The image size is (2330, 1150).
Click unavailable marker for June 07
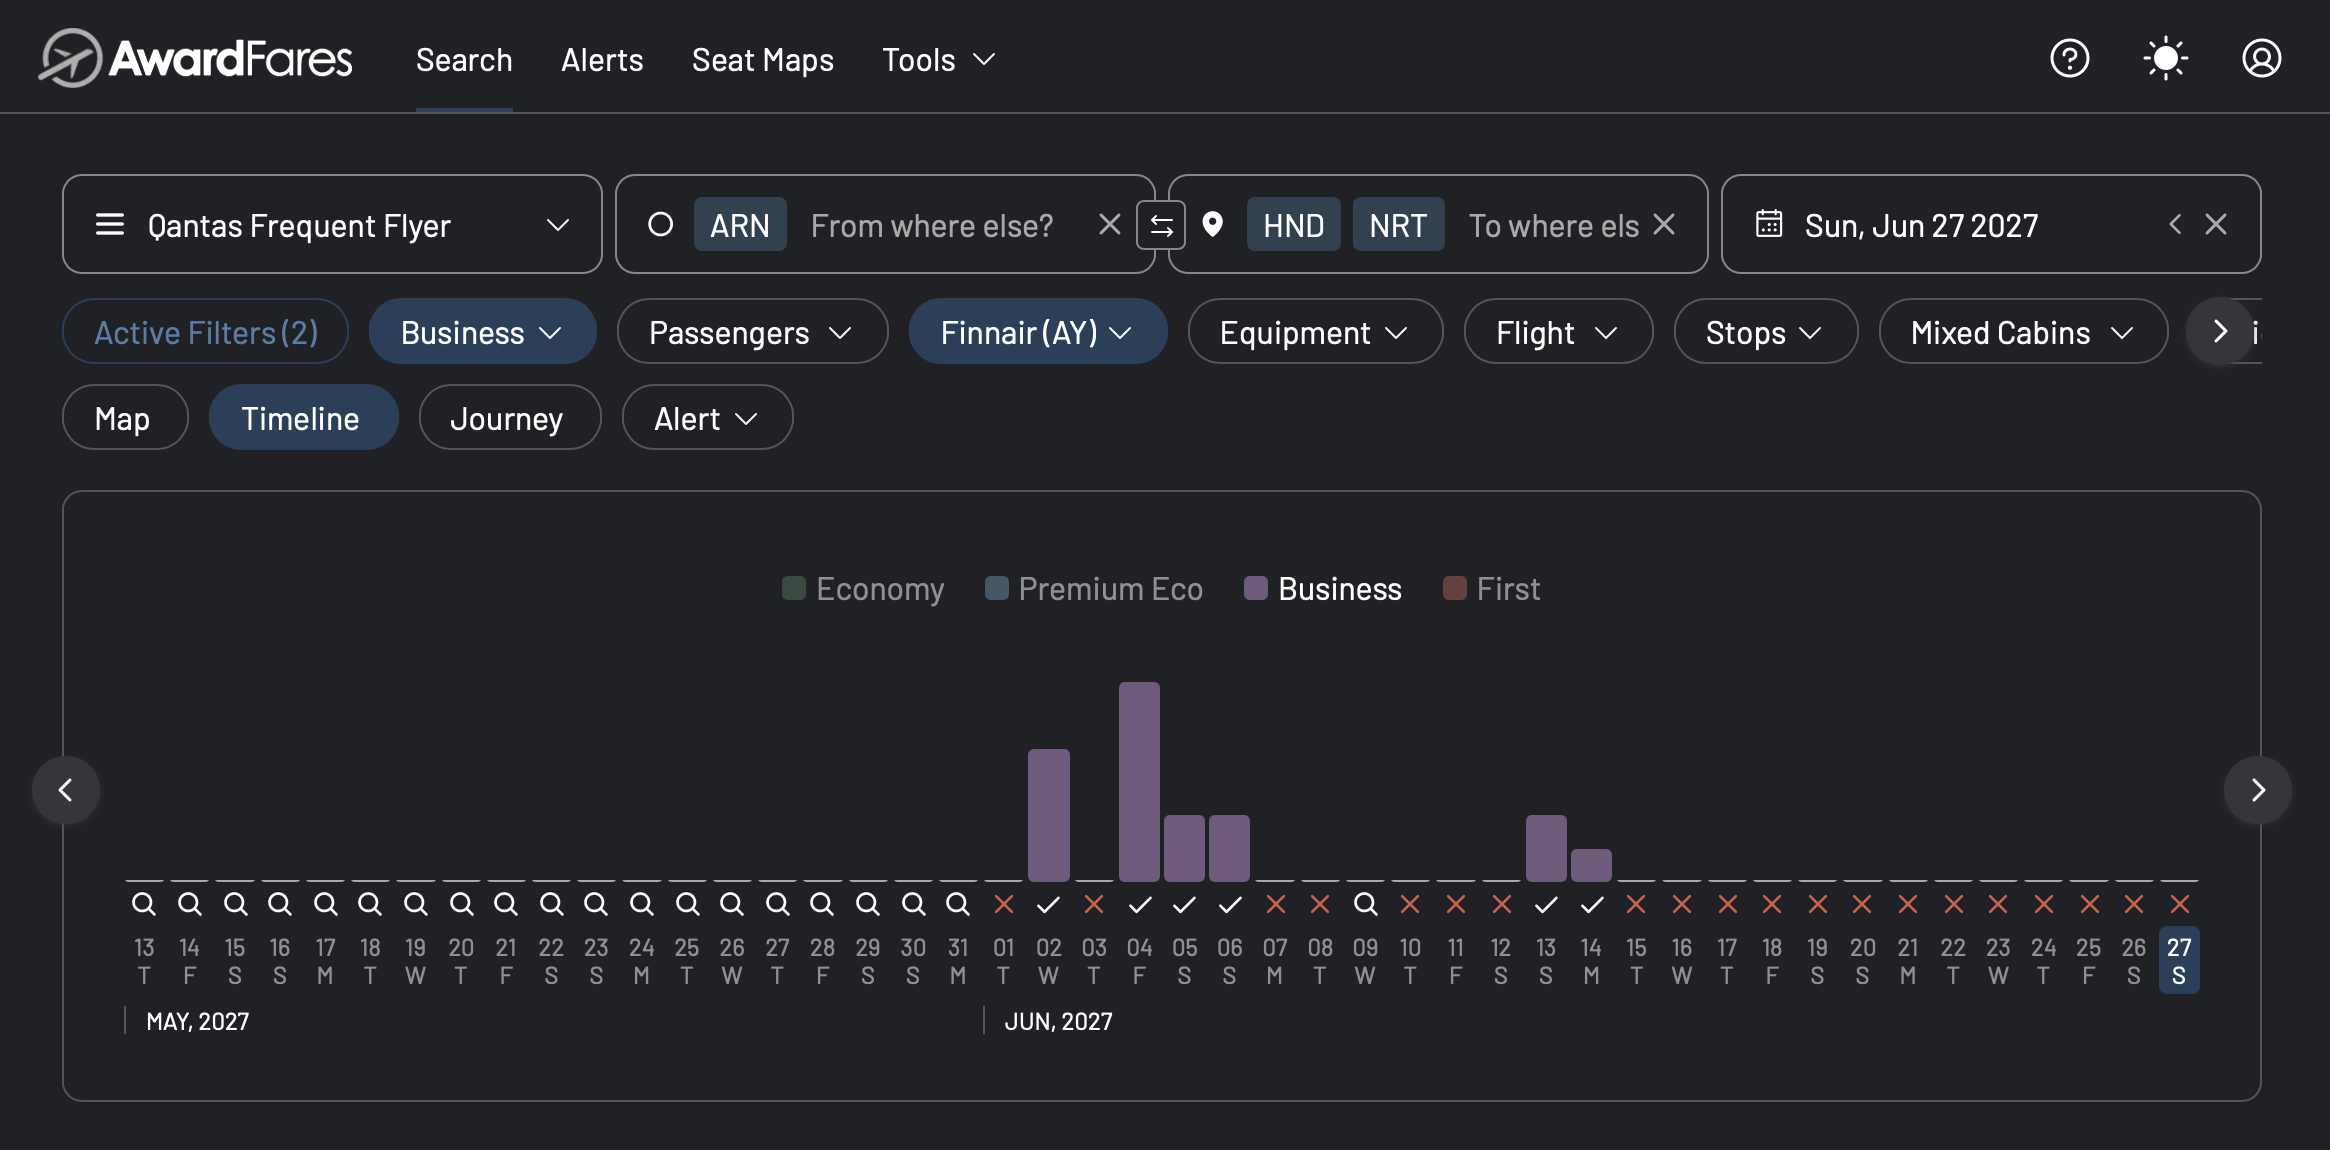point(1275,904)
